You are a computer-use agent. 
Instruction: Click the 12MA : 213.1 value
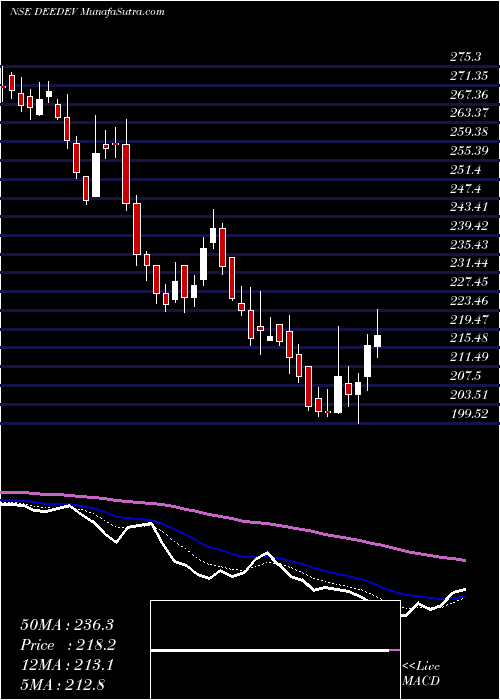[67, 665]
